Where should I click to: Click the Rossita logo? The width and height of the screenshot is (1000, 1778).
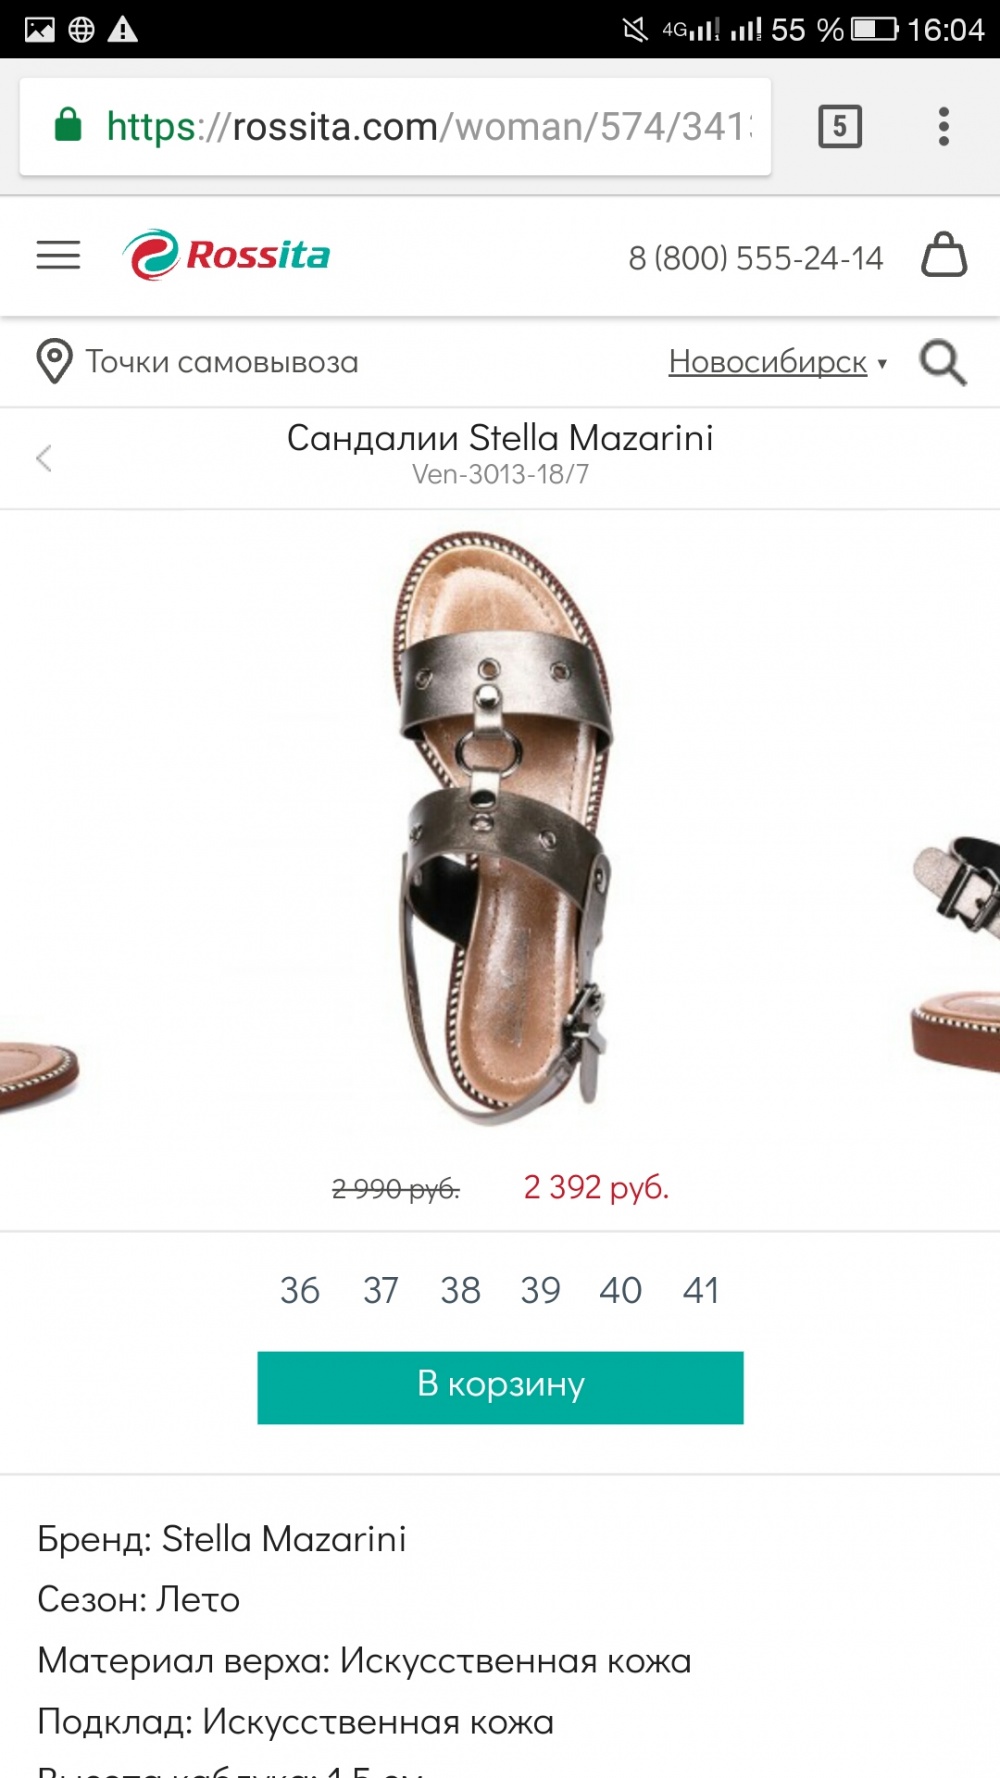pos(228,255)
